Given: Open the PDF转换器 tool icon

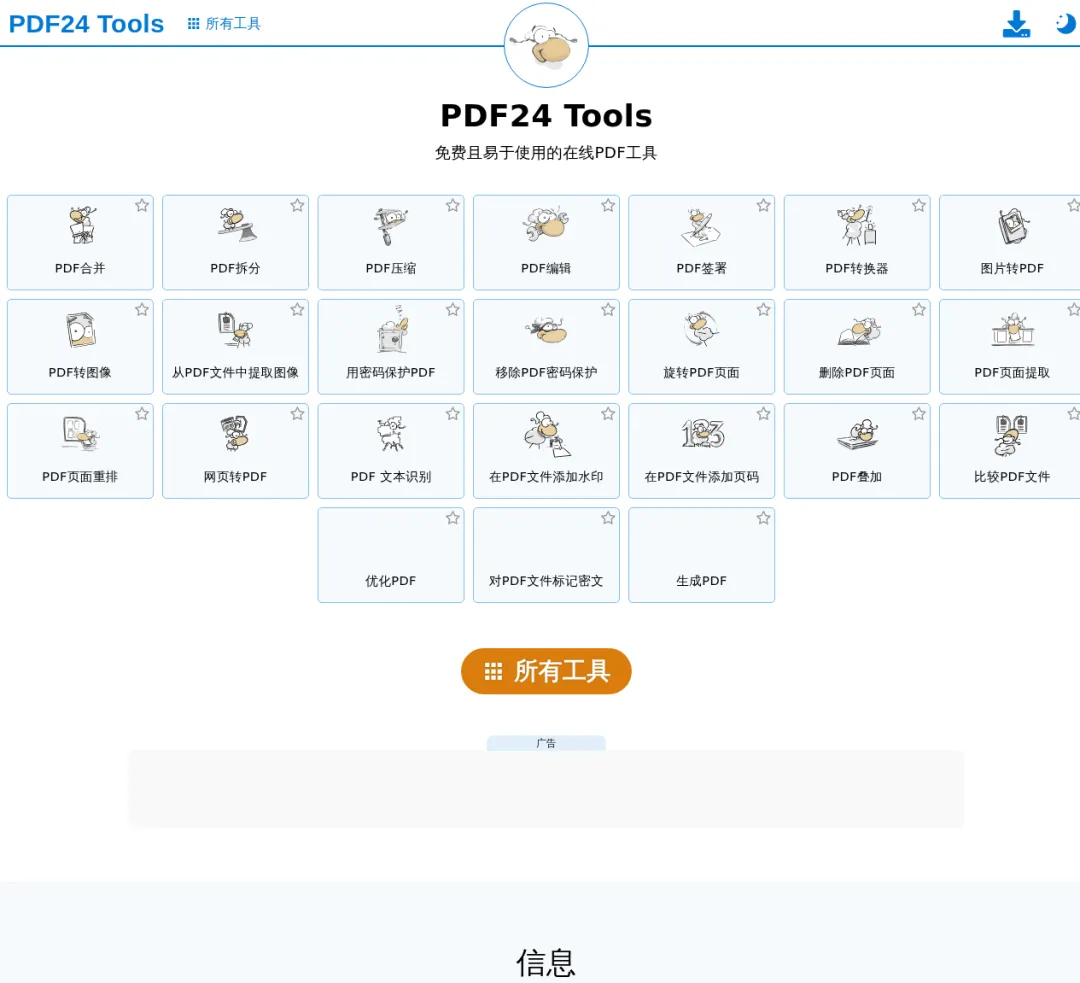Looking at the screenshot, I should (857, 225).
